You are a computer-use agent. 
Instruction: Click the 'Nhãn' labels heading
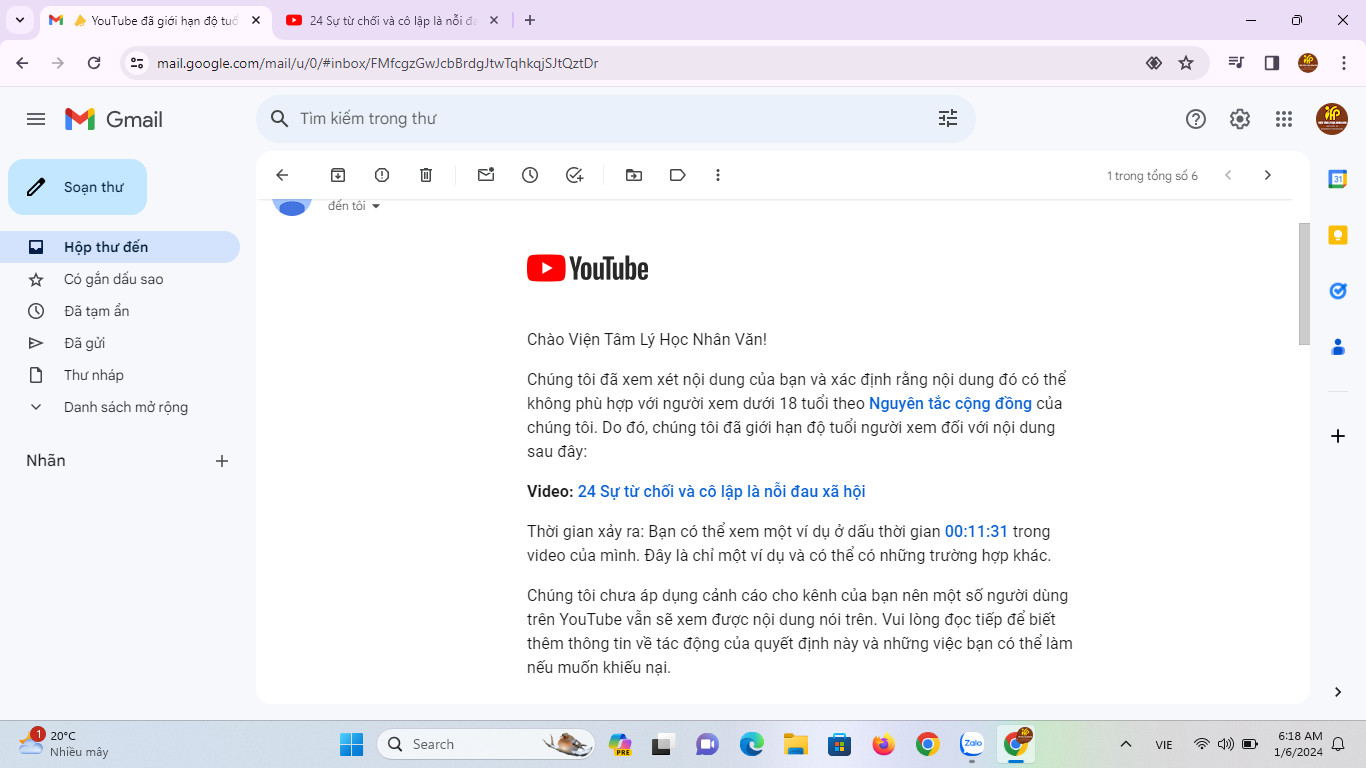pyautogui.click(x=46, y=461)
